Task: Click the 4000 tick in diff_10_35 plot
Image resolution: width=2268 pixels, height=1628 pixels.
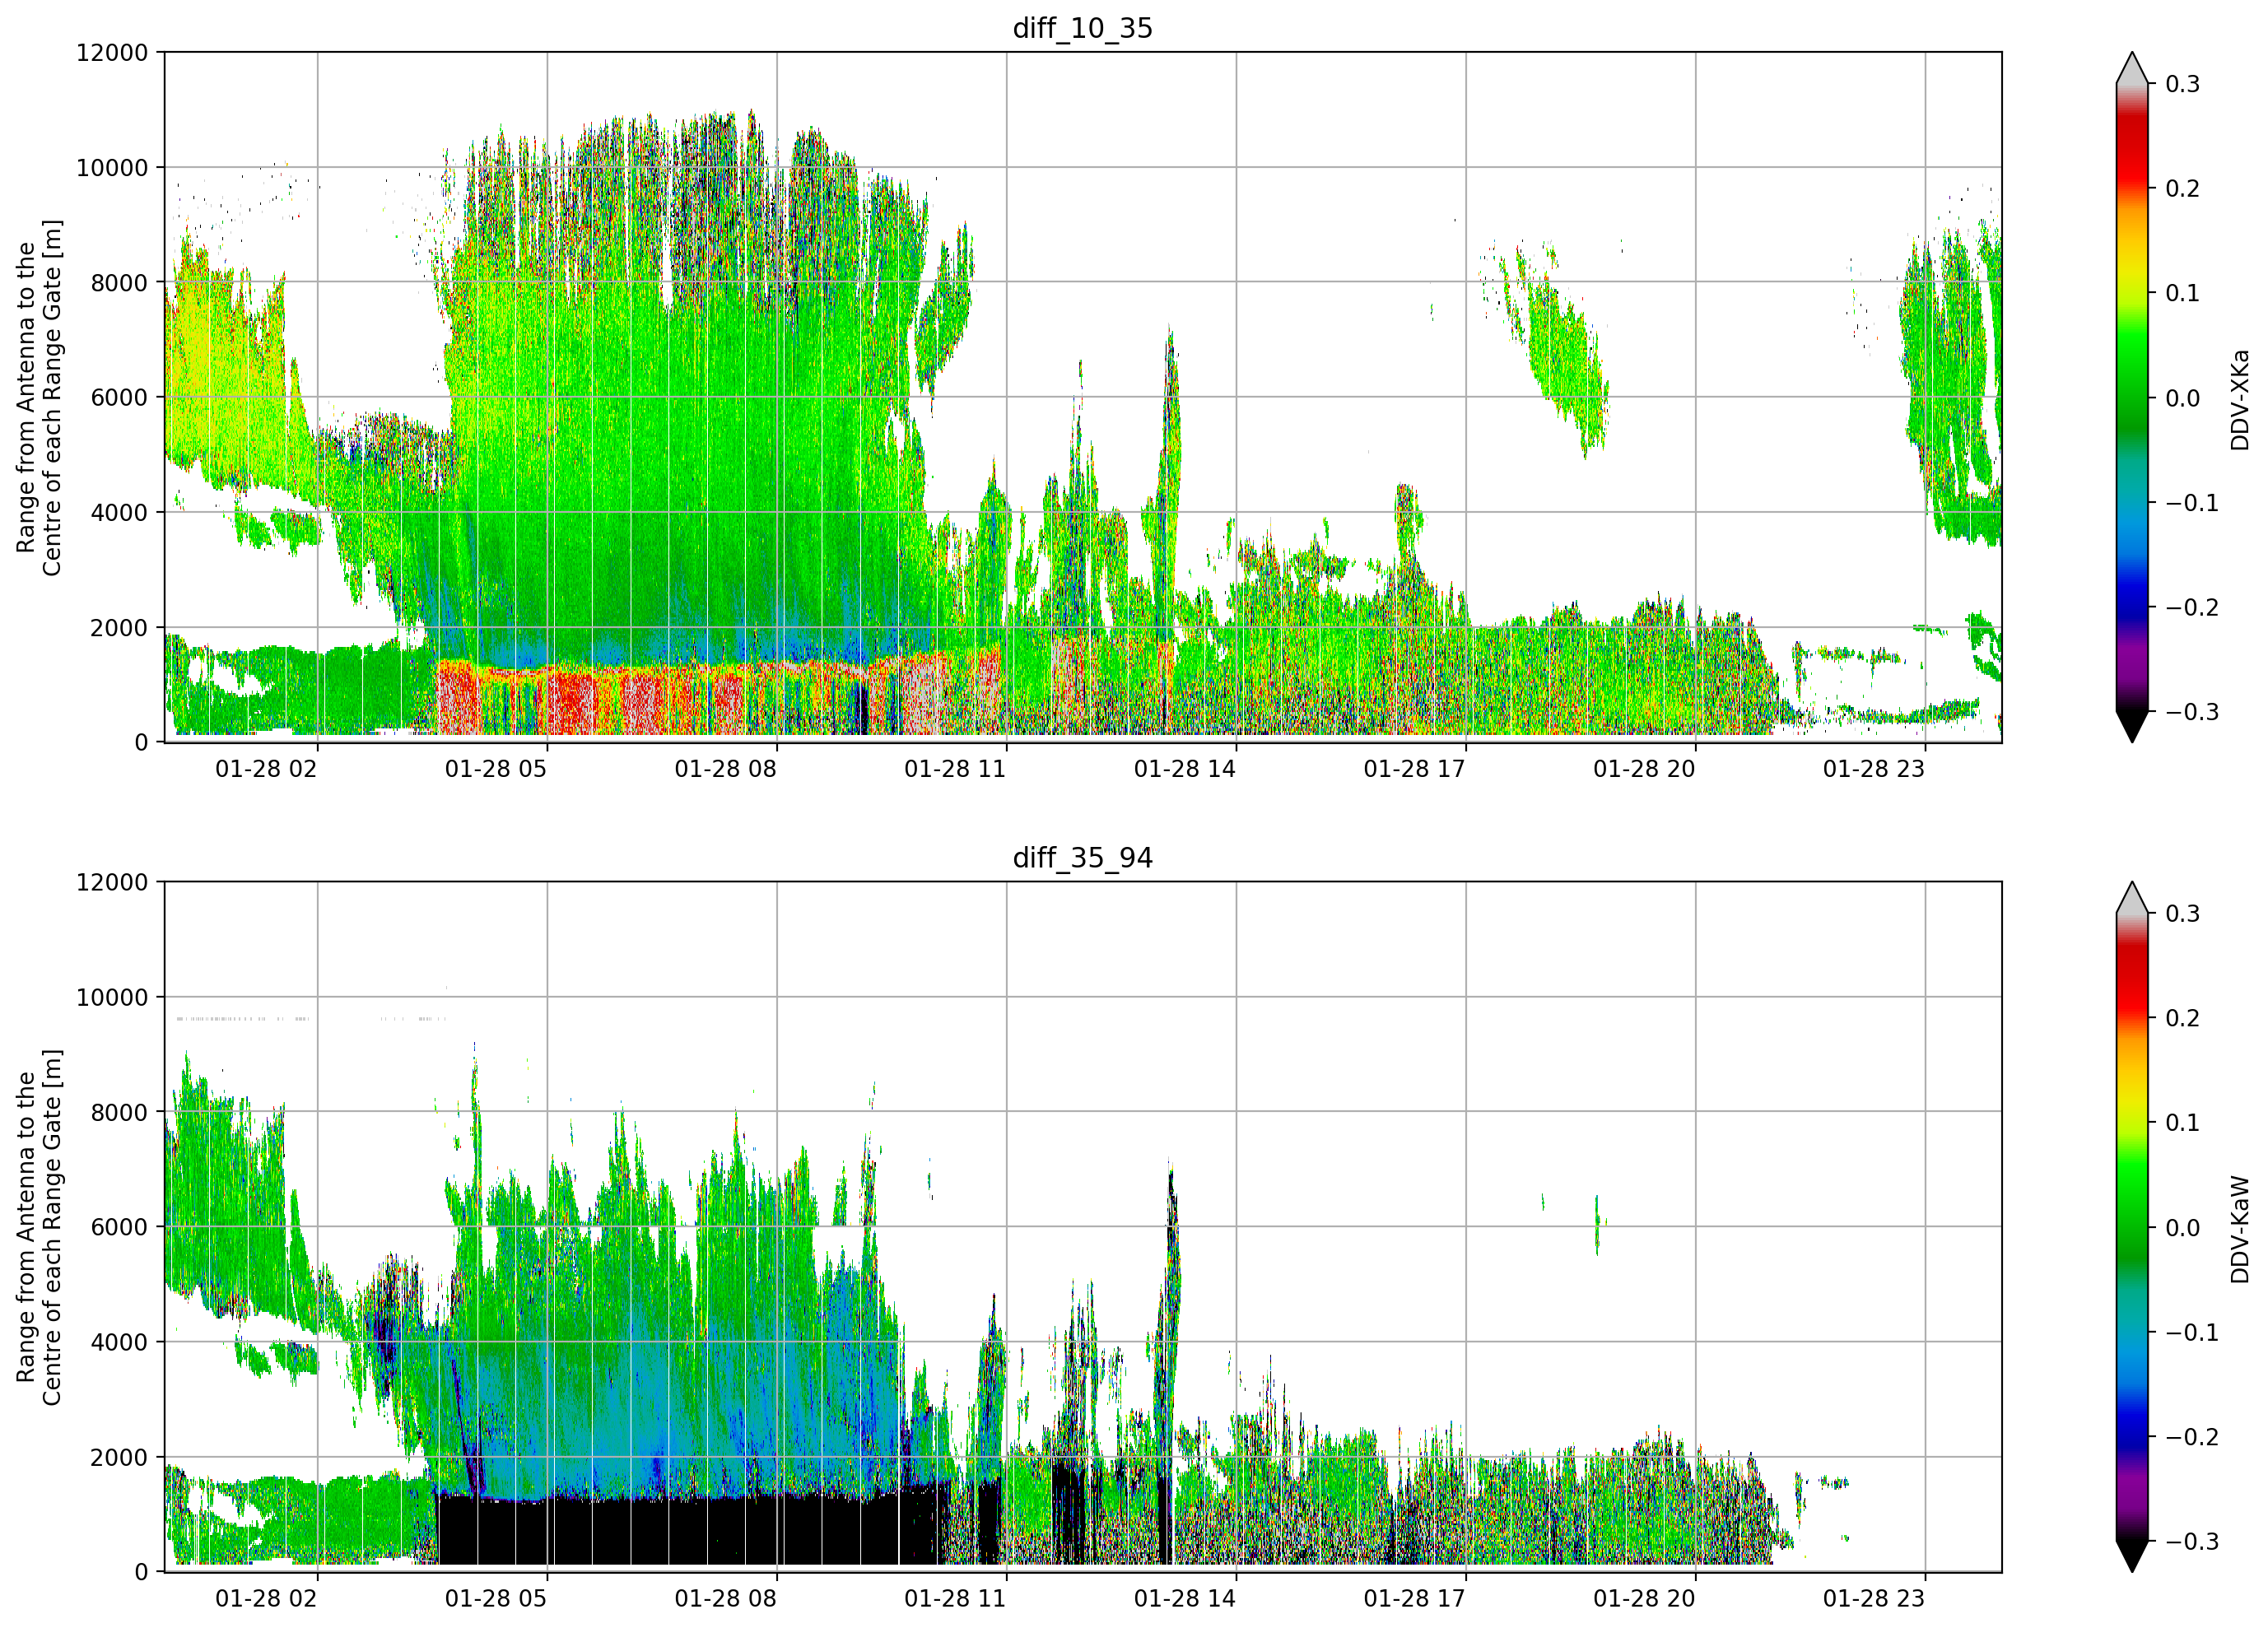Action: click(x=119, y=512)
